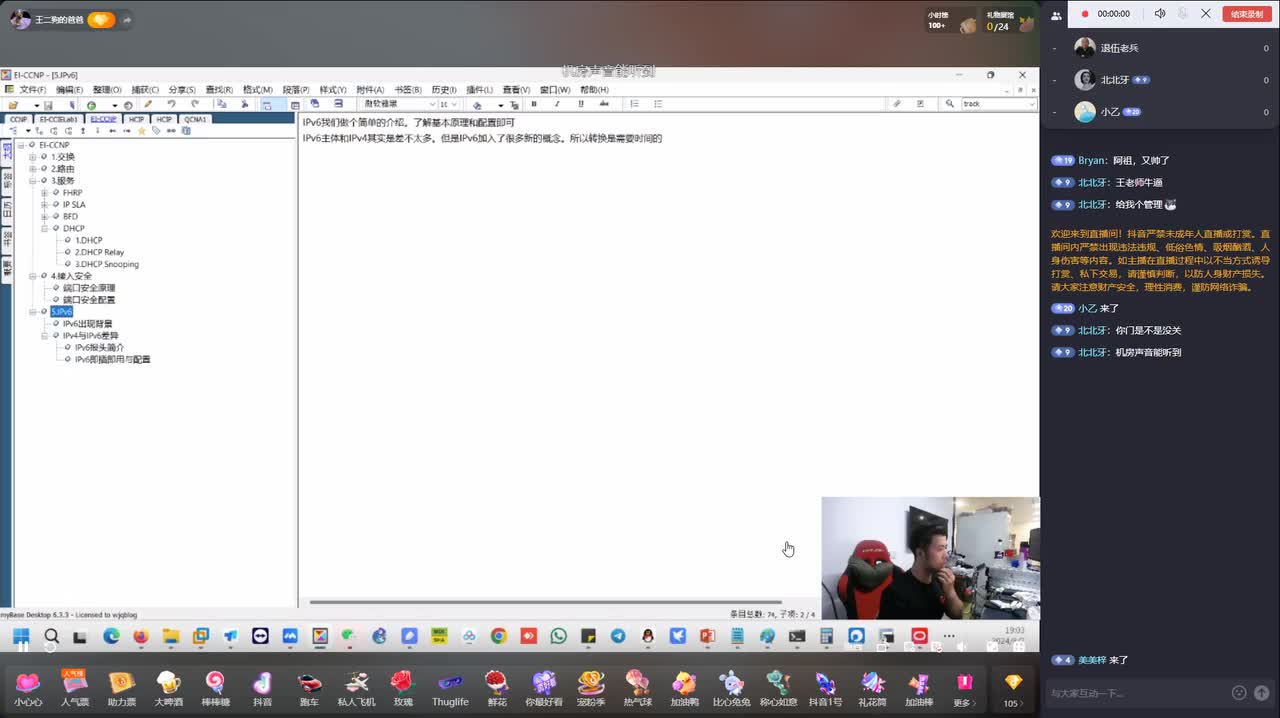1280x718 pixels.
Task: Collapse the IPv4与IPv6差异 tree node
Action: [x=44, y=335]
